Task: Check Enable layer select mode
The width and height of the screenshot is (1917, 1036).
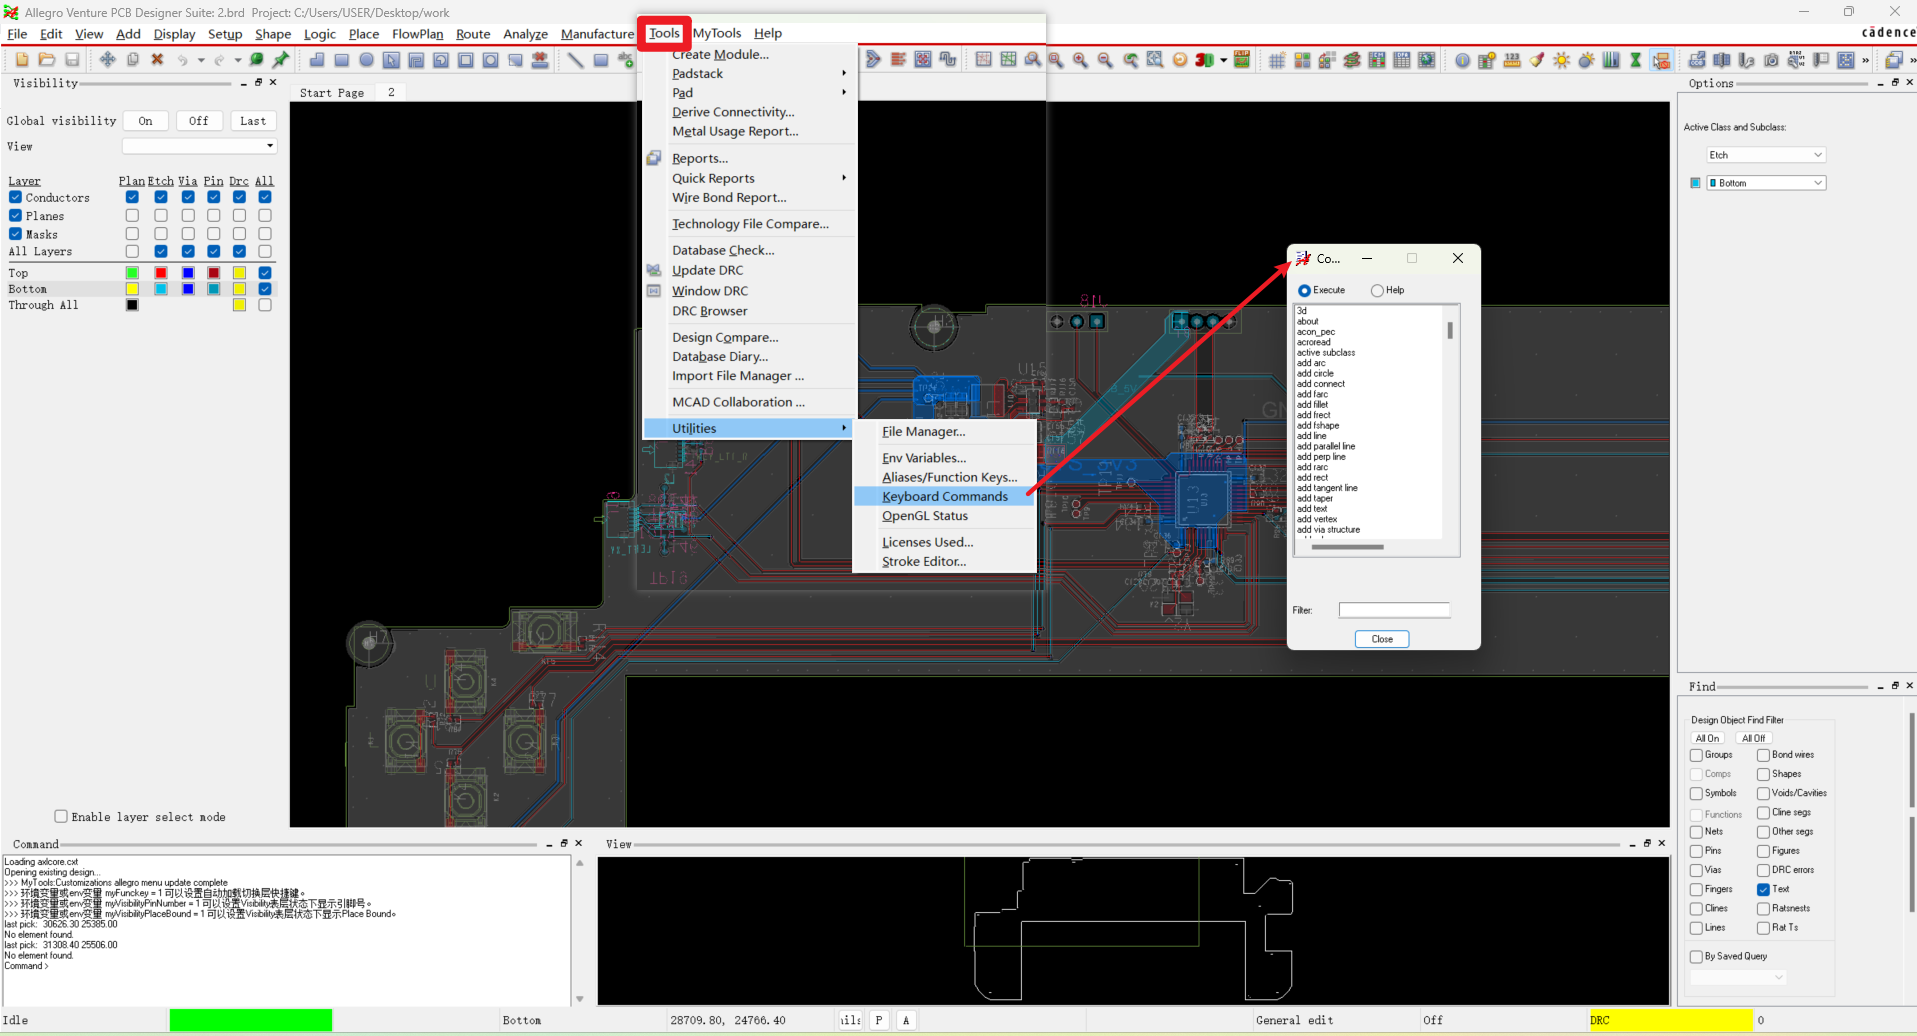Action: [61, 817]
